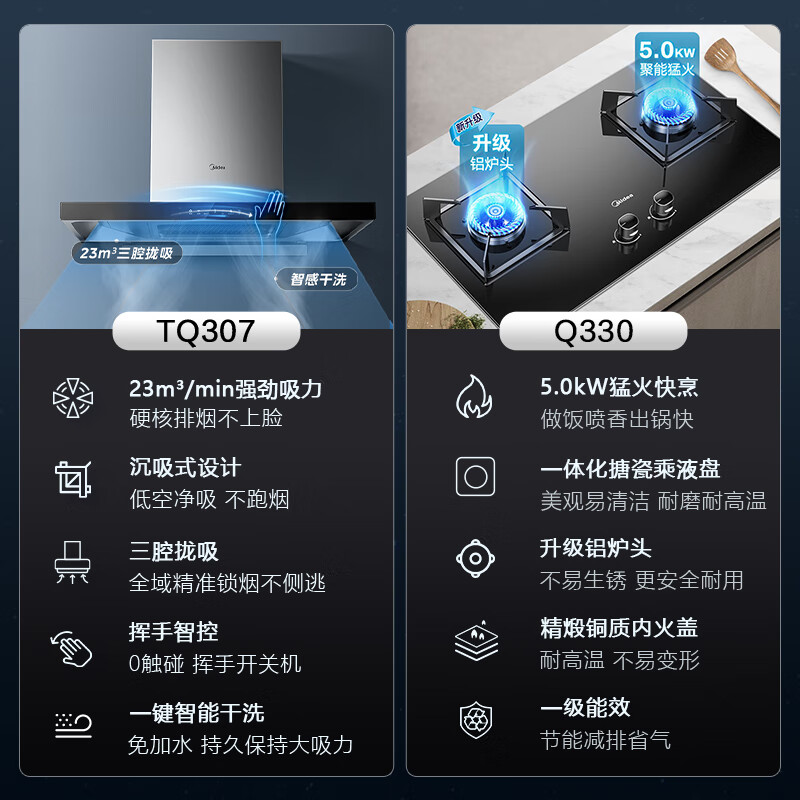Click the hand wave control icon
Screen dimensions: 800x800
71,648
